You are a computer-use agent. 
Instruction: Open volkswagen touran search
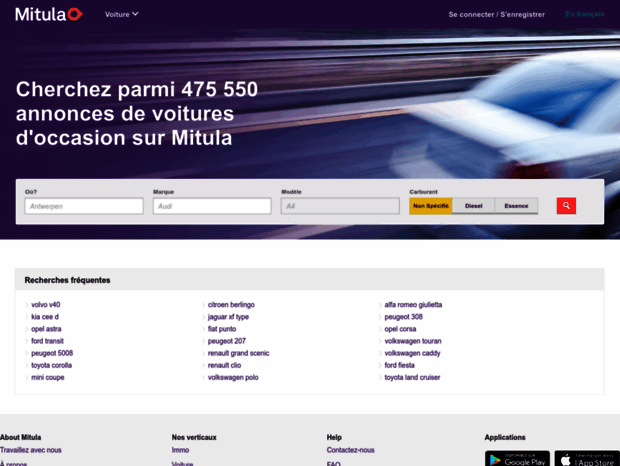[413, 341]
